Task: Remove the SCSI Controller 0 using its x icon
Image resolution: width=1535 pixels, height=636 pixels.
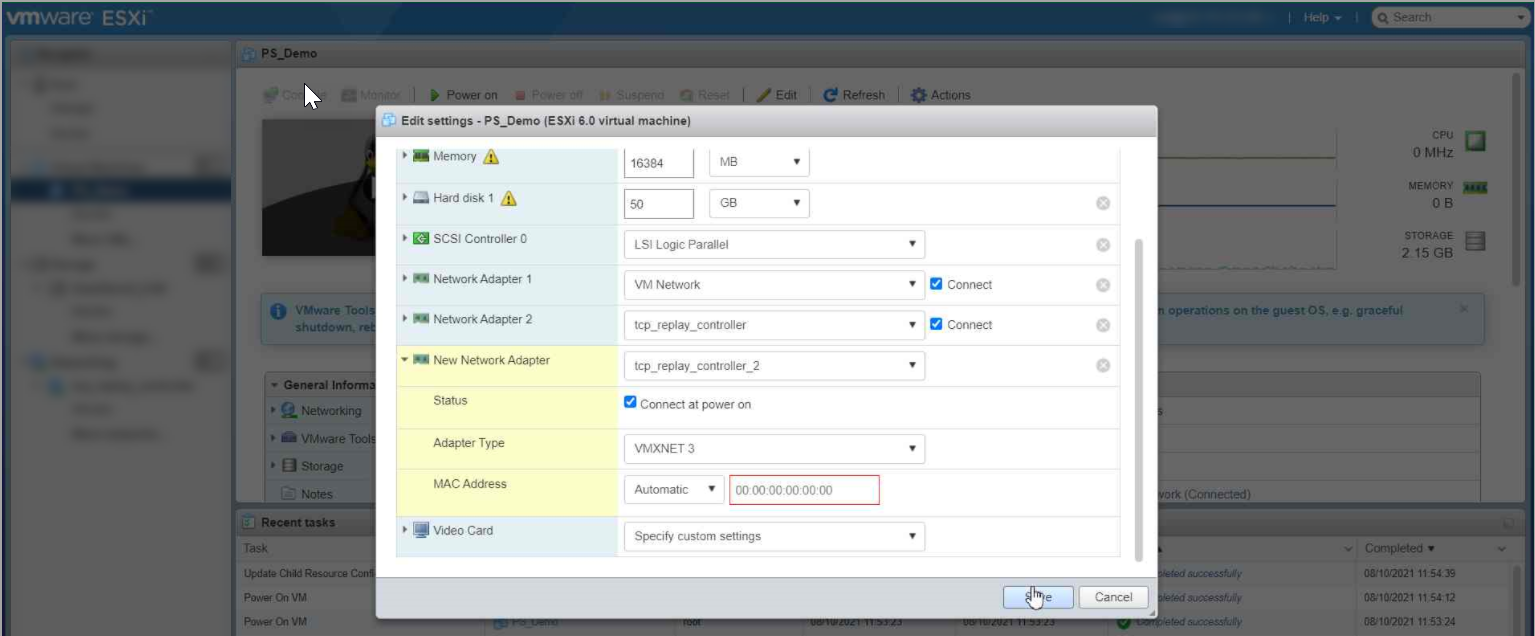Action: click(1101, 243)
